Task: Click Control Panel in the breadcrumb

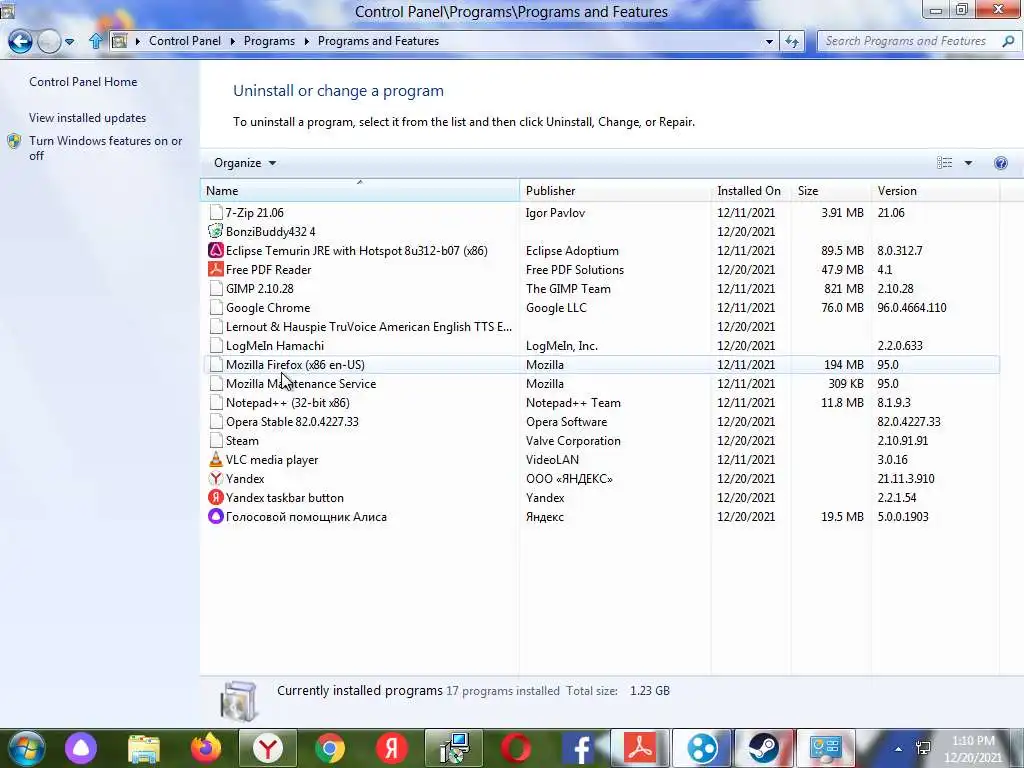Action: [x=185, y=40]
